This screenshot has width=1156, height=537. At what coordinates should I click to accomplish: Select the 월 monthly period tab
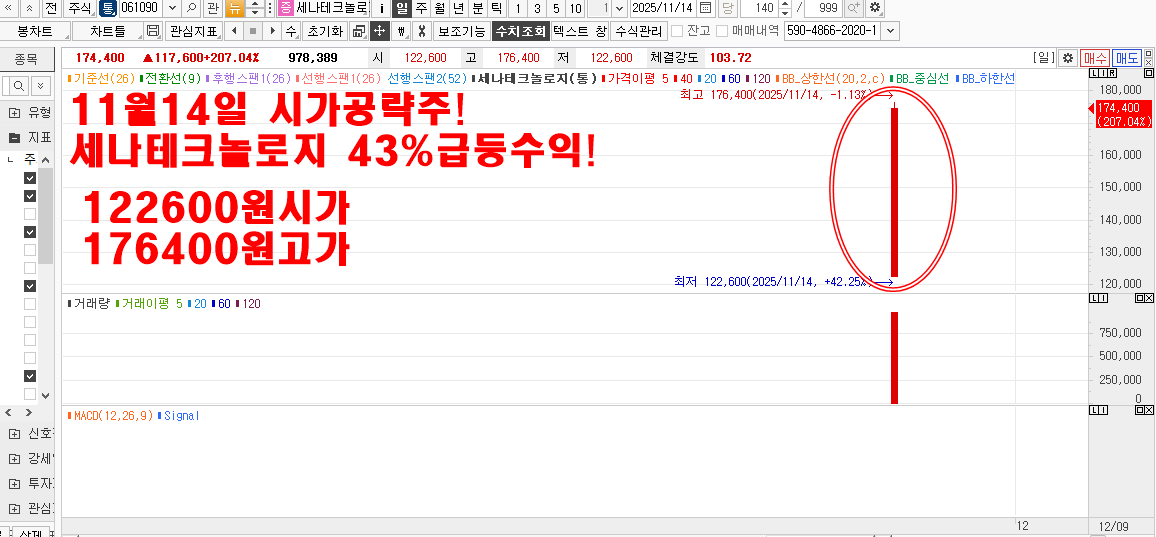439,8
